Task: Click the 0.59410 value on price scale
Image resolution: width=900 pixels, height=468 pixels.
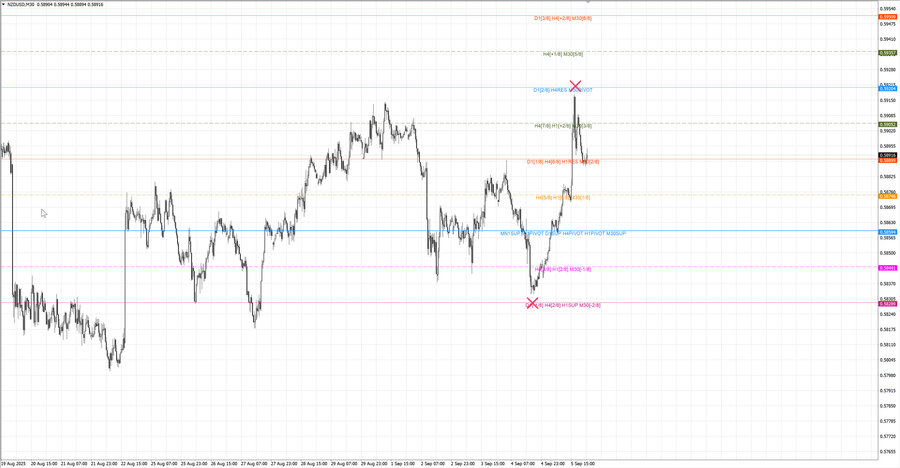Action: [888, 39]
